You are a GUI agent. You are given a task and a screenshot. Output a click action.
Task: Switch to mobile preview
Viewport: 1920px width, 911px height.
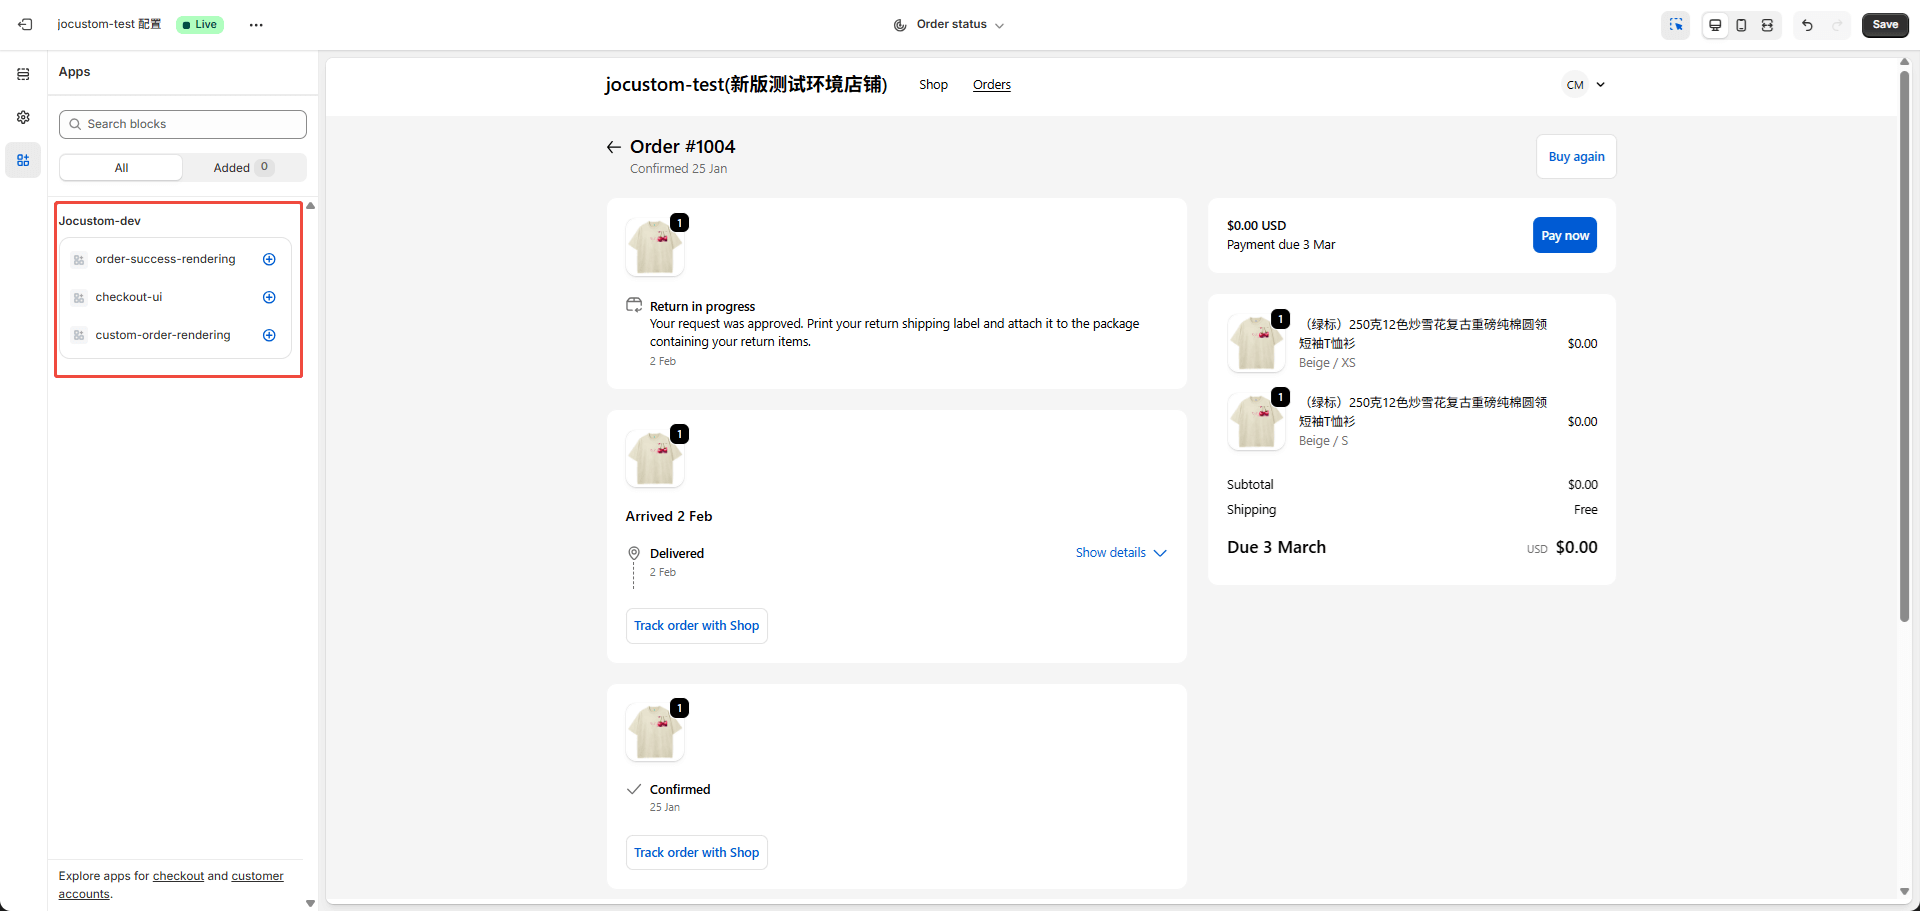pyautogui.click(x=1741, y=25)
